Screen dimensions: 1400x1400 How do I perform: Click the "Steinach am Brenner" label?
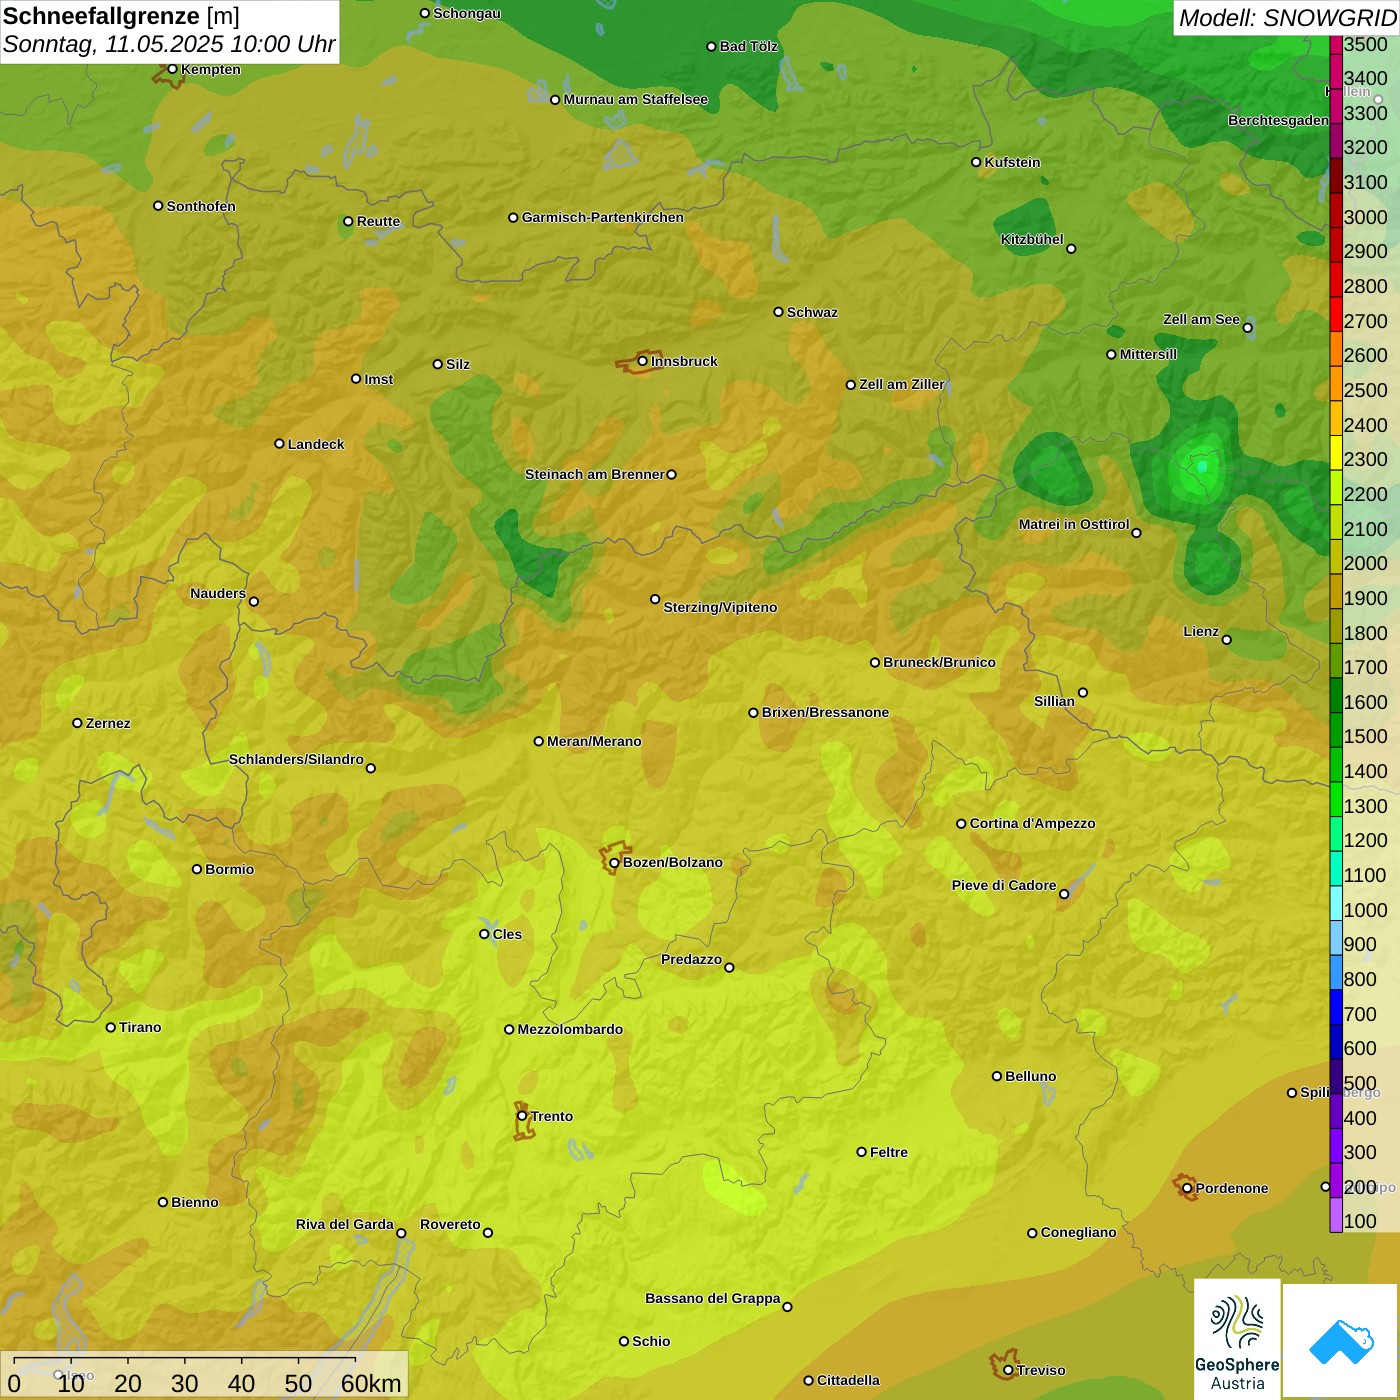[x=595, y=474]
